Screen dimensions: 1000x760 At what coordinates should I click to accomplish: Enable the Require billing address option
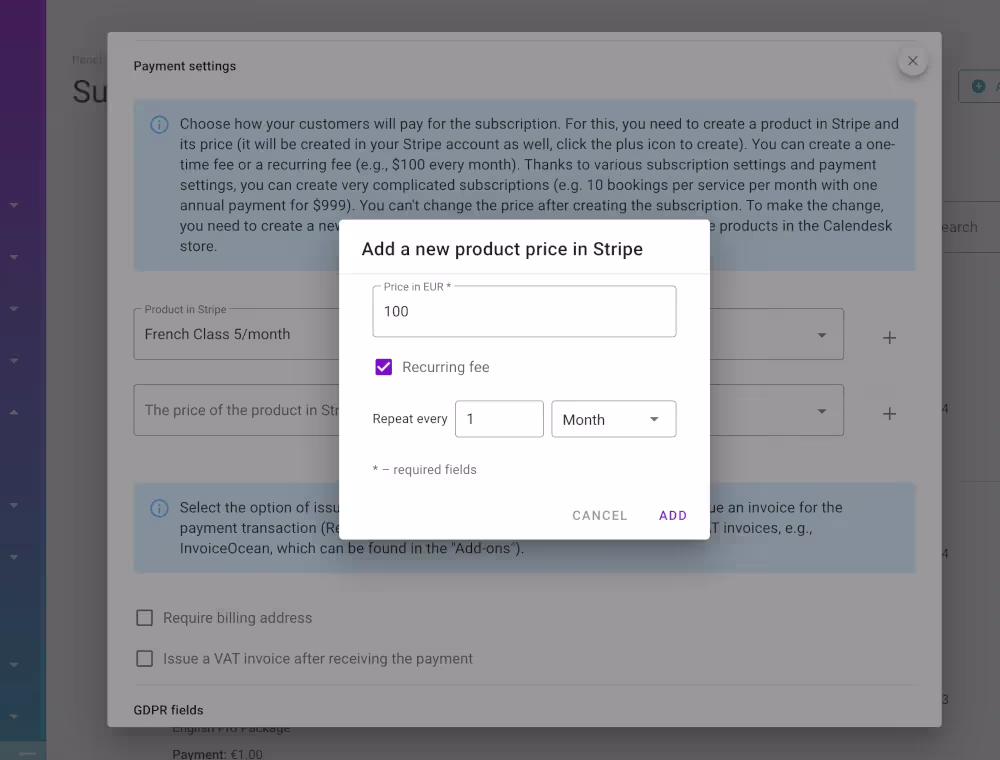tap(144, 617)
